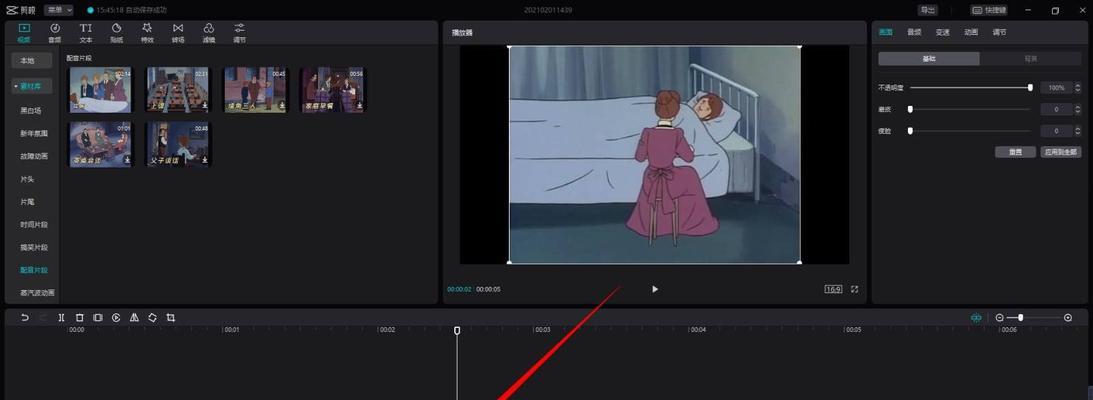Viewport: 1093px width, 400px height.
Task: Open the 音频 (audio) tab
Action: click(54, 32)
